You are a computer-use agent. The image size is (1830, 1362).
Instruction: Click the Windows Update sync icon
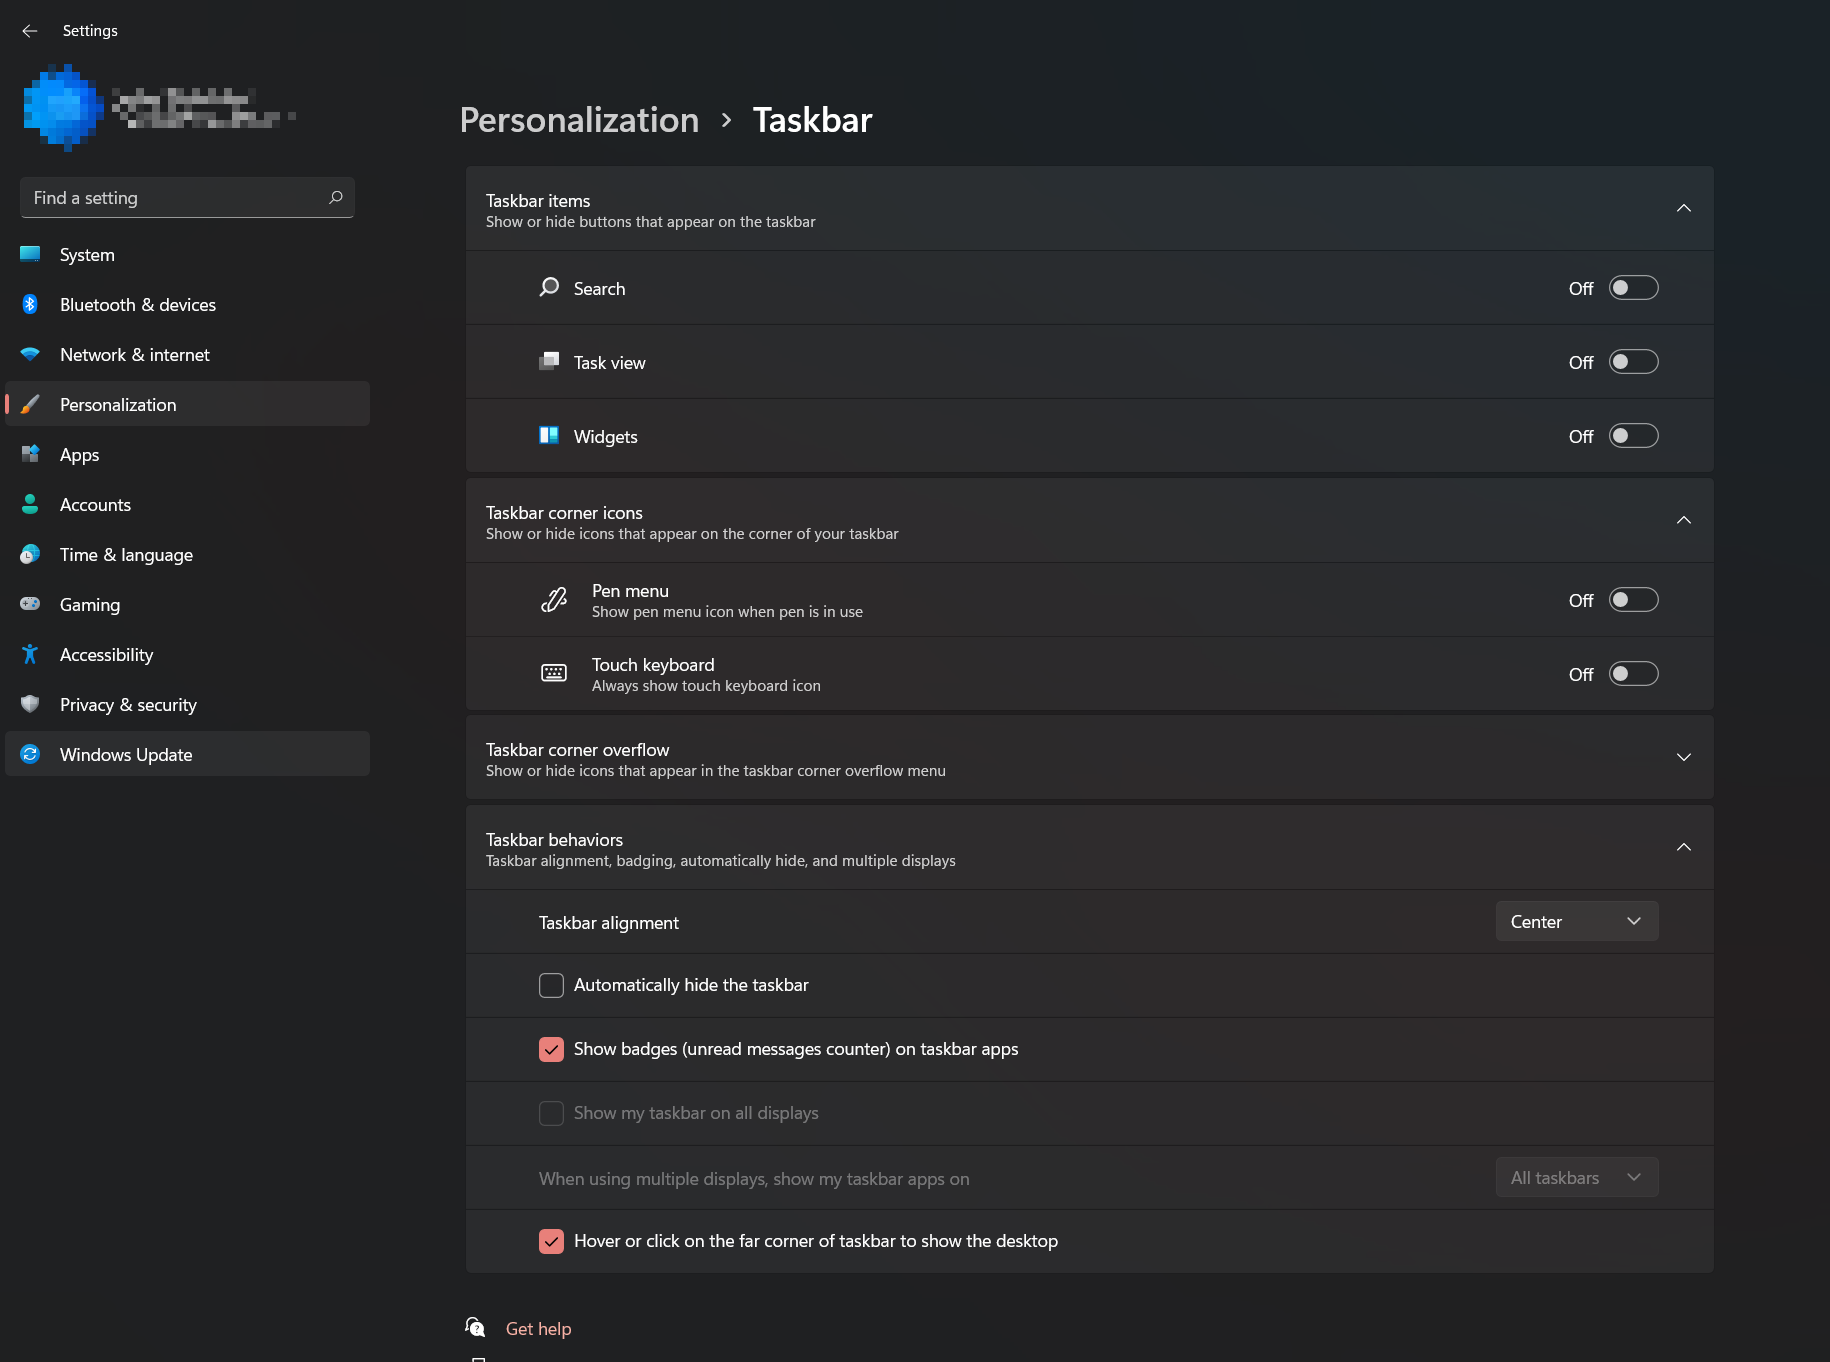(x=30, y=754)
